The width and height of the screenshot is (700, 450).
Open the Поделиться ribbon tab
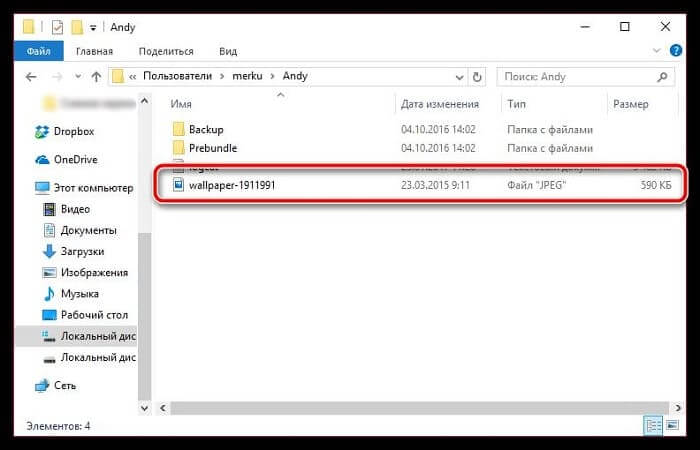(166, 51)
